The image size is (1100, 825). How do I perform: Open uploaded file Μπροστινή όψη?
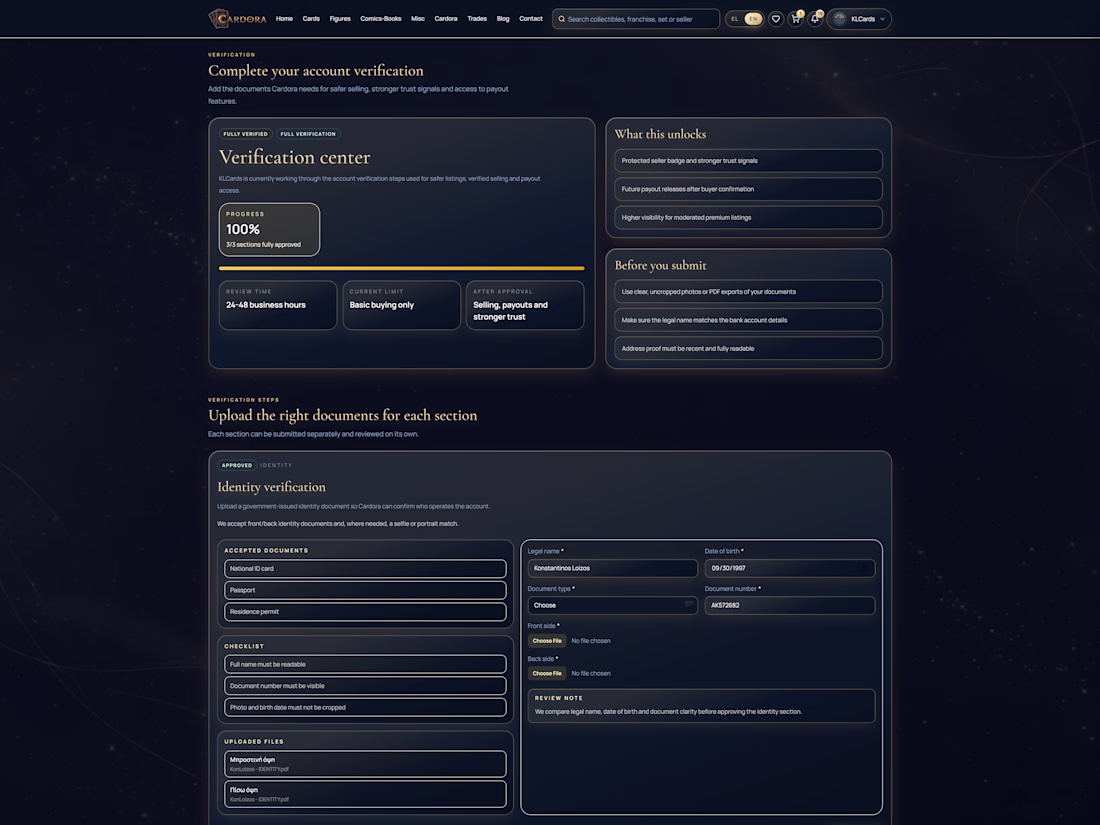(365, 764)
